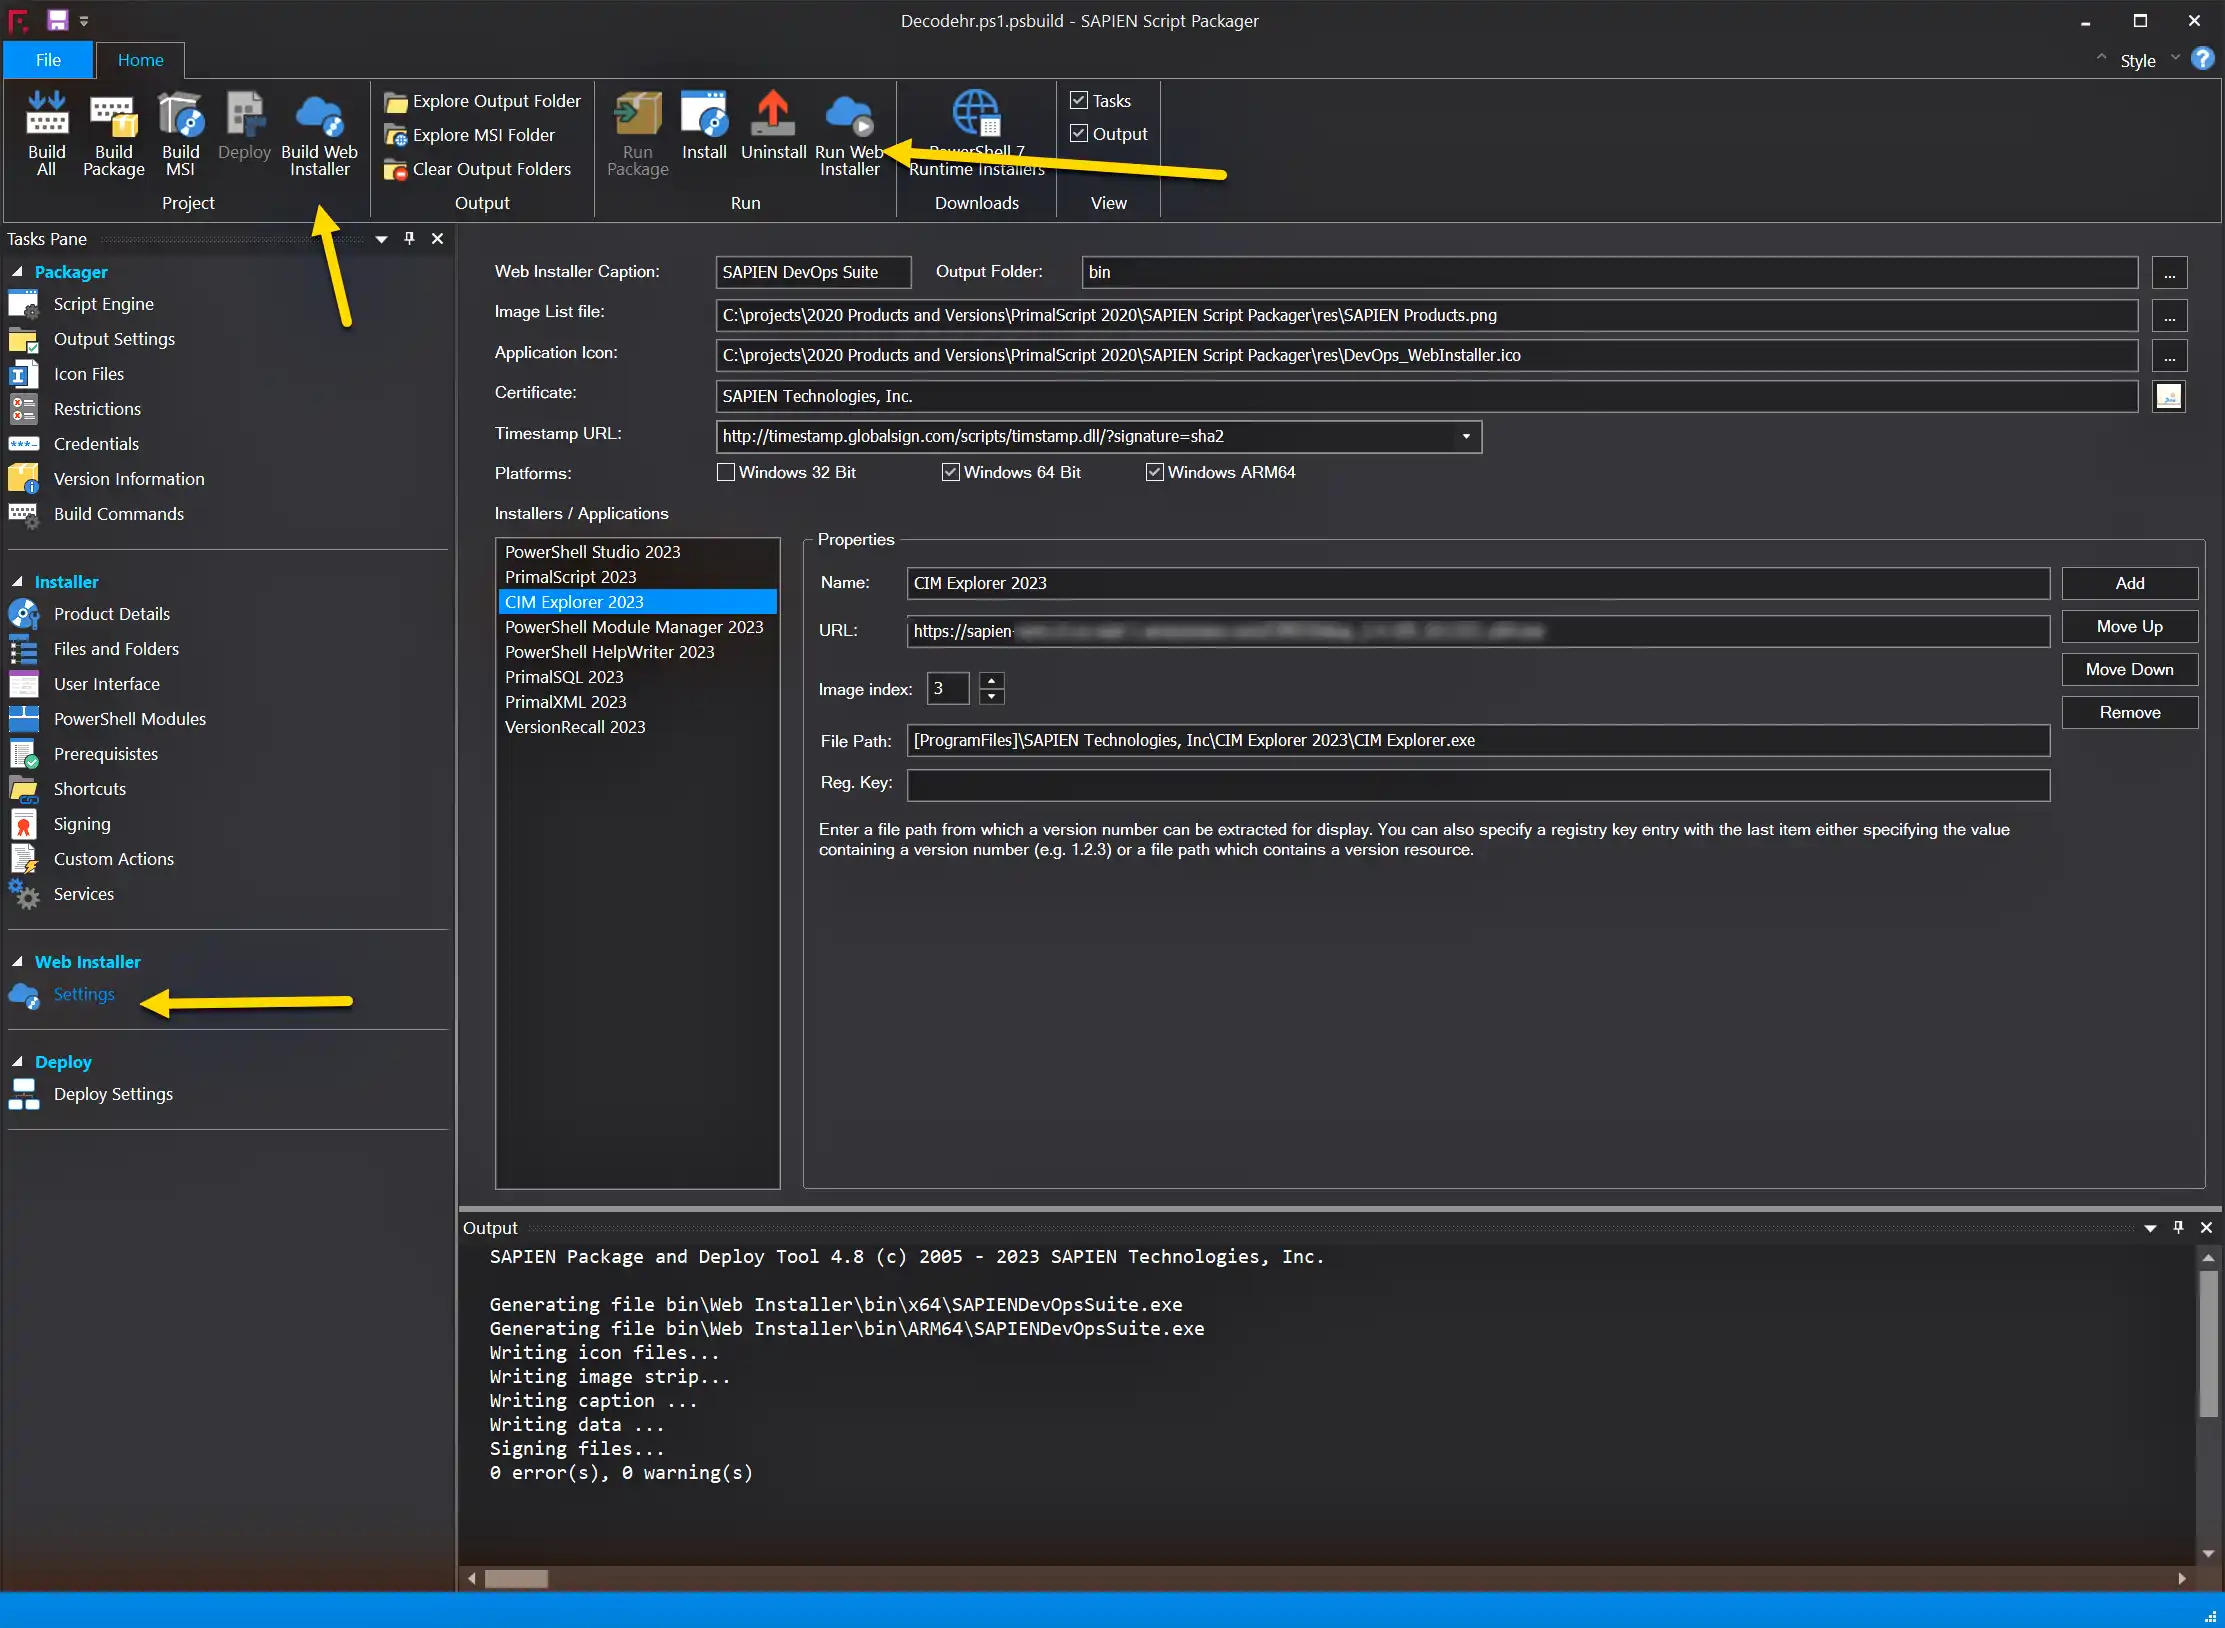Collapse the Installer section
The image size is (2225, 1628).
tap(17, 582)
